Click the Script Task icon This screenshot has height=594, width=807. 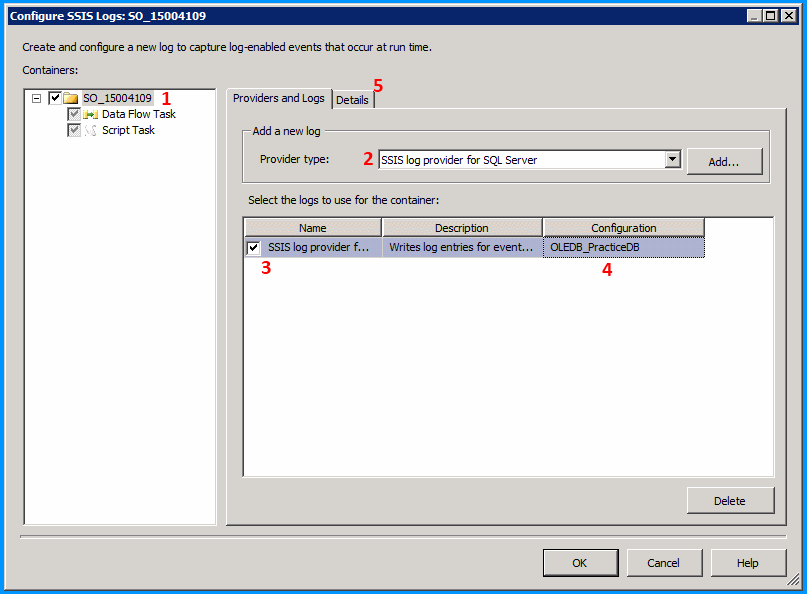click(x=91, y=130)
